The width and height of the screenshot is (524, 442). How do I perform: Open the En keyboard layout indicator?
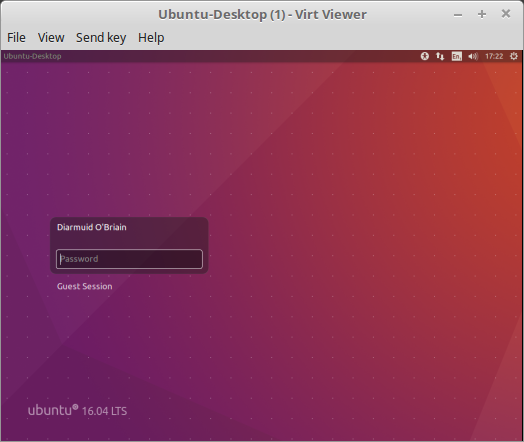pyautogui.click(x=456, y=56)
